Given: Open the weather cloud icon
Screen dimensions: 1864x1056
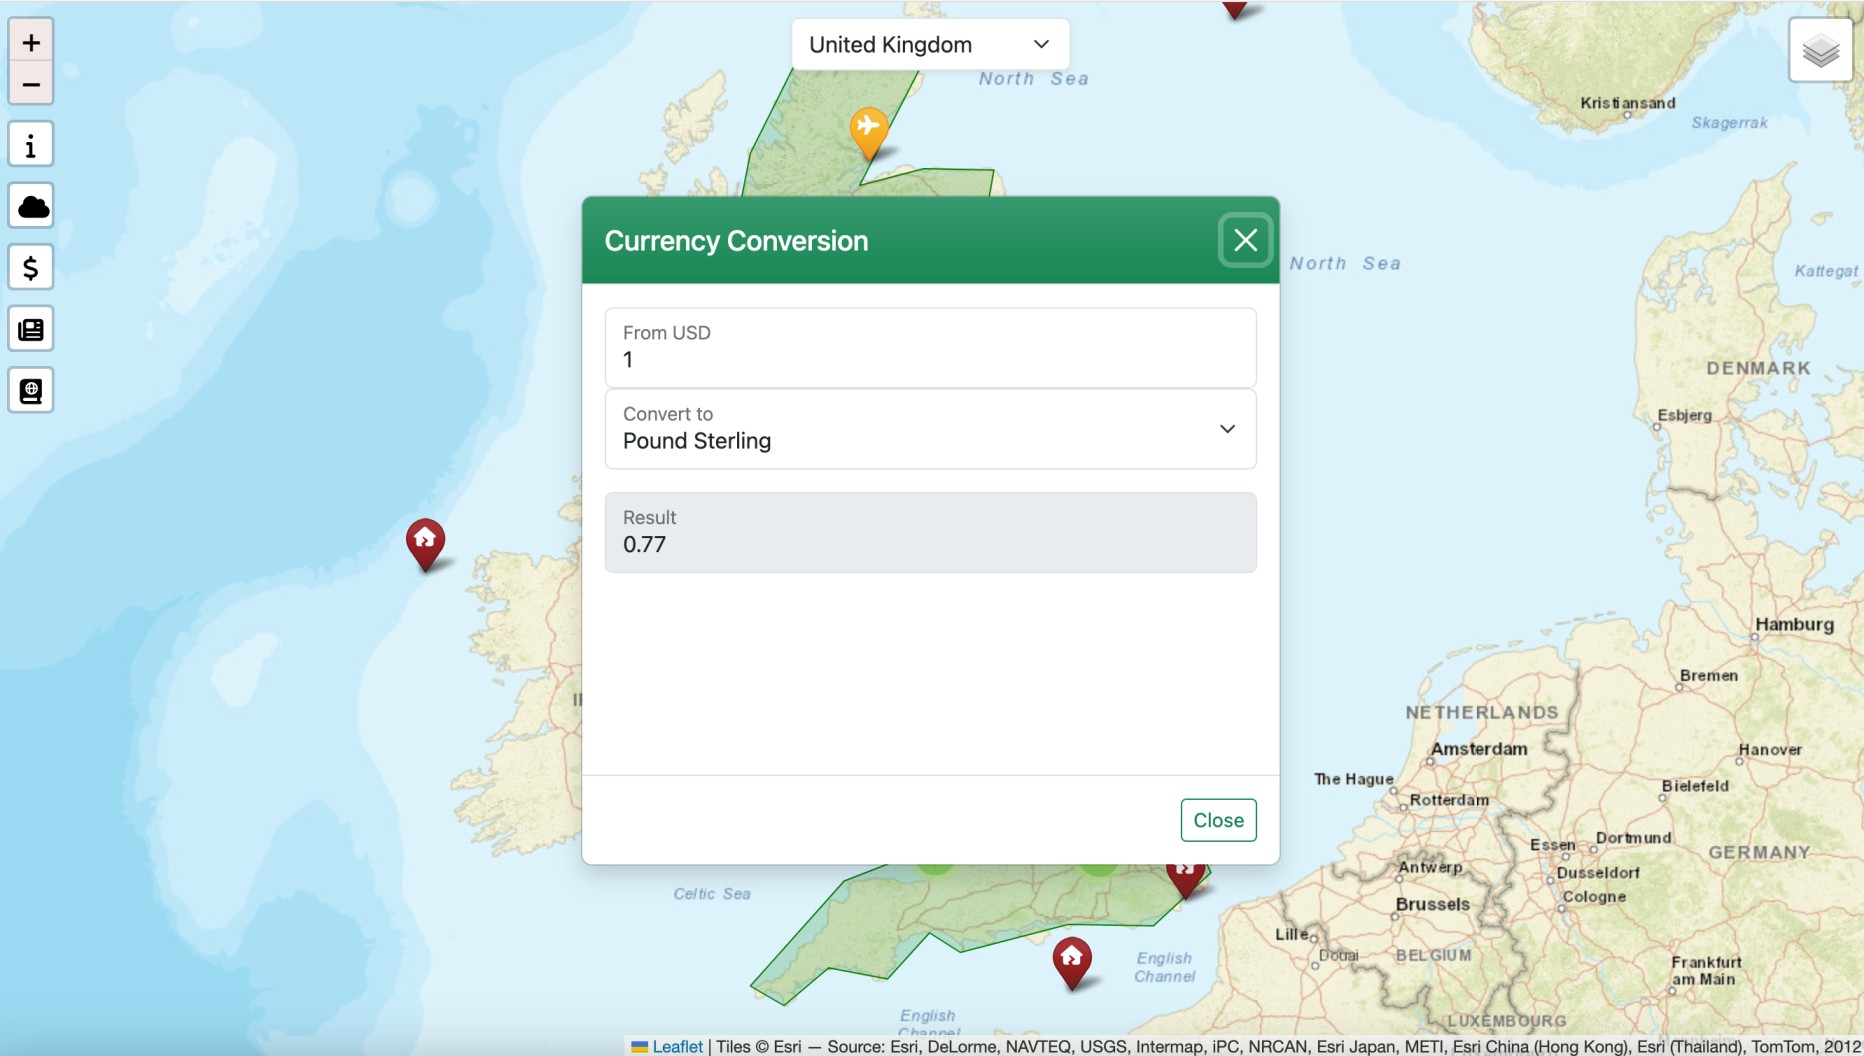Looking at the screenshot, I should pos(31,207).
